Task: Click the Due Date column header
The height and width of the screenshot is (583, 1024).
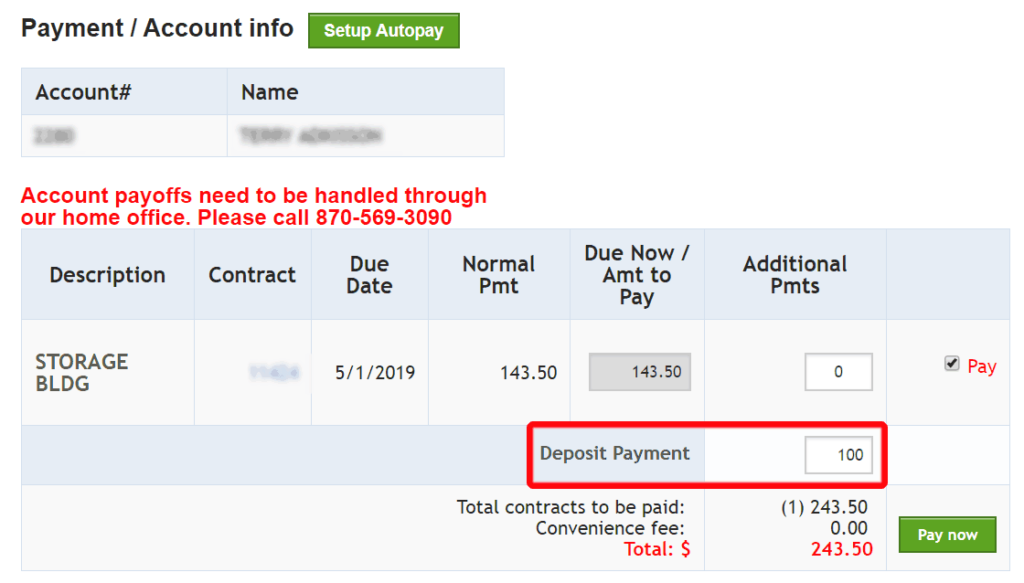Action: [x=369, y=275]
